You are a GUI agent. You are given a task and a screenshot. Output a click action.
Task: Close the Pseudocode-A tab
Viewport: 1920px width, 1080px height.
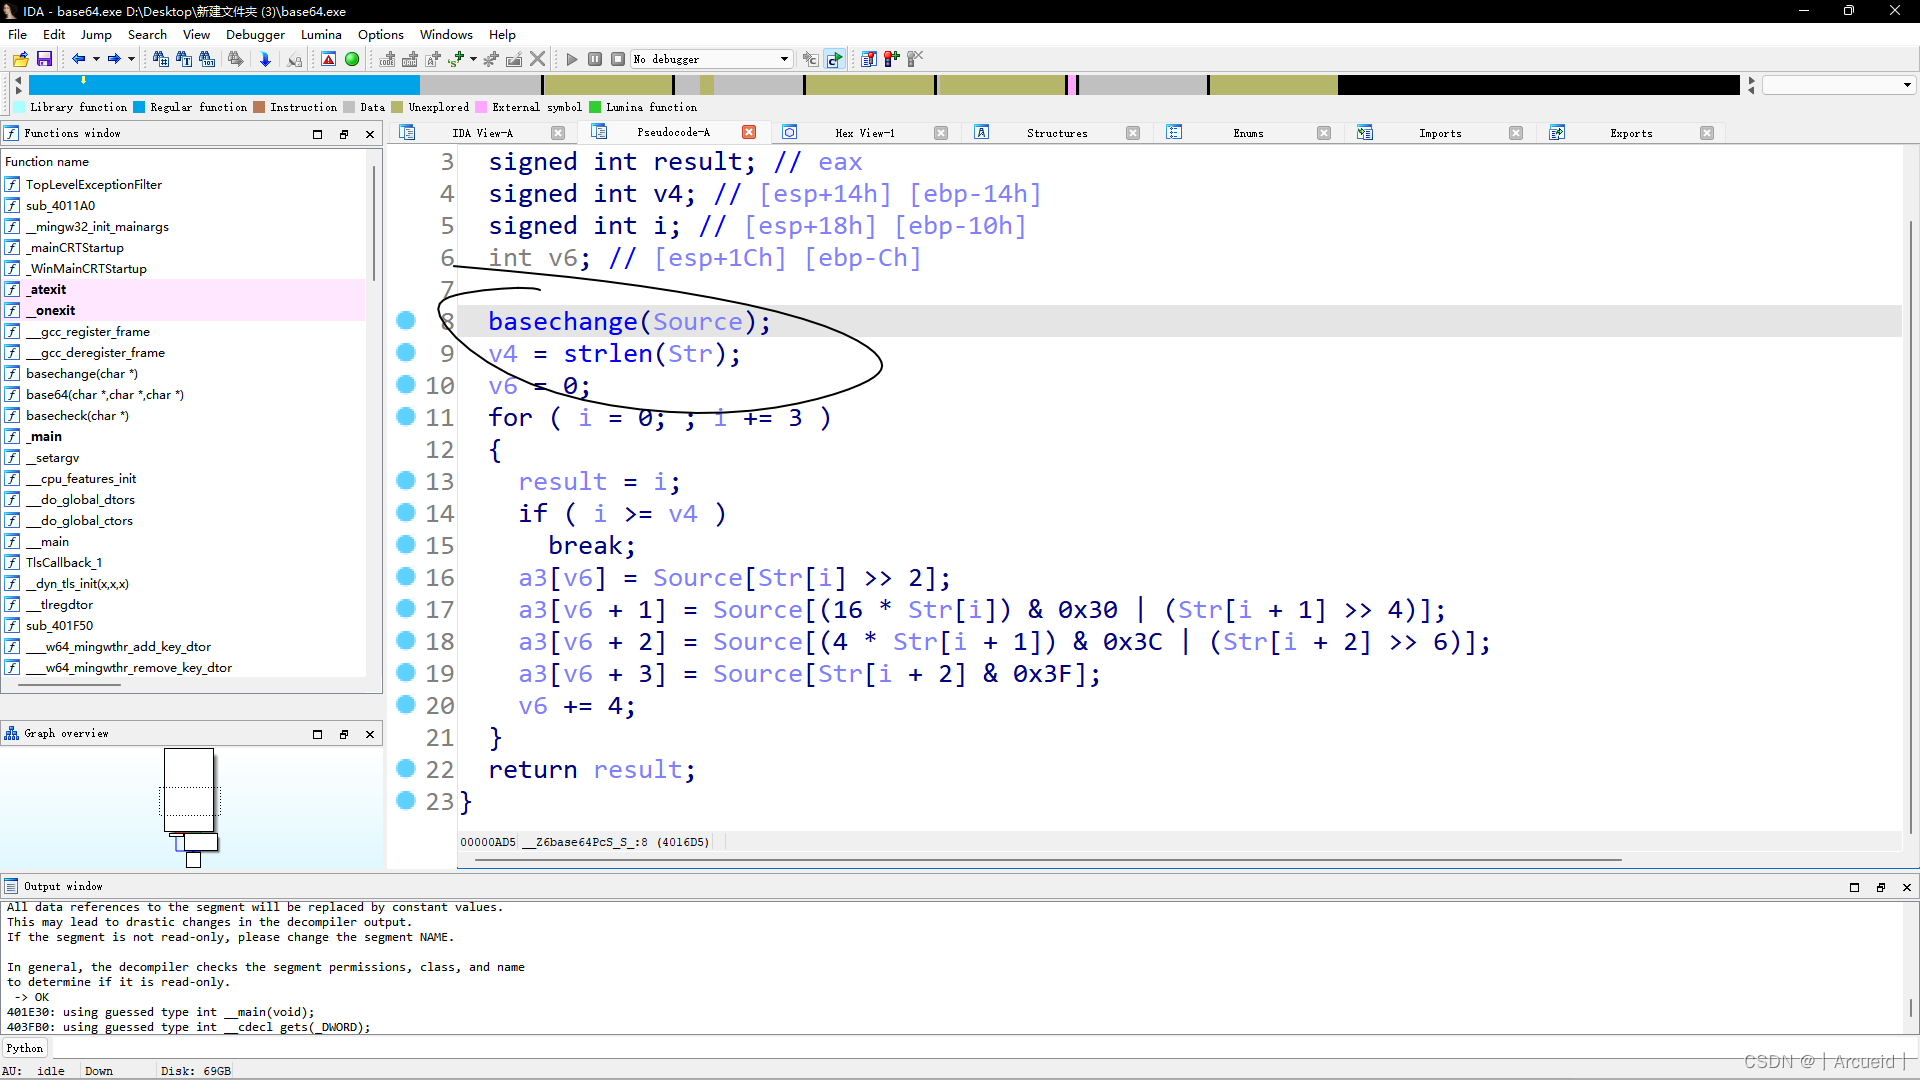tap(749, 132)
